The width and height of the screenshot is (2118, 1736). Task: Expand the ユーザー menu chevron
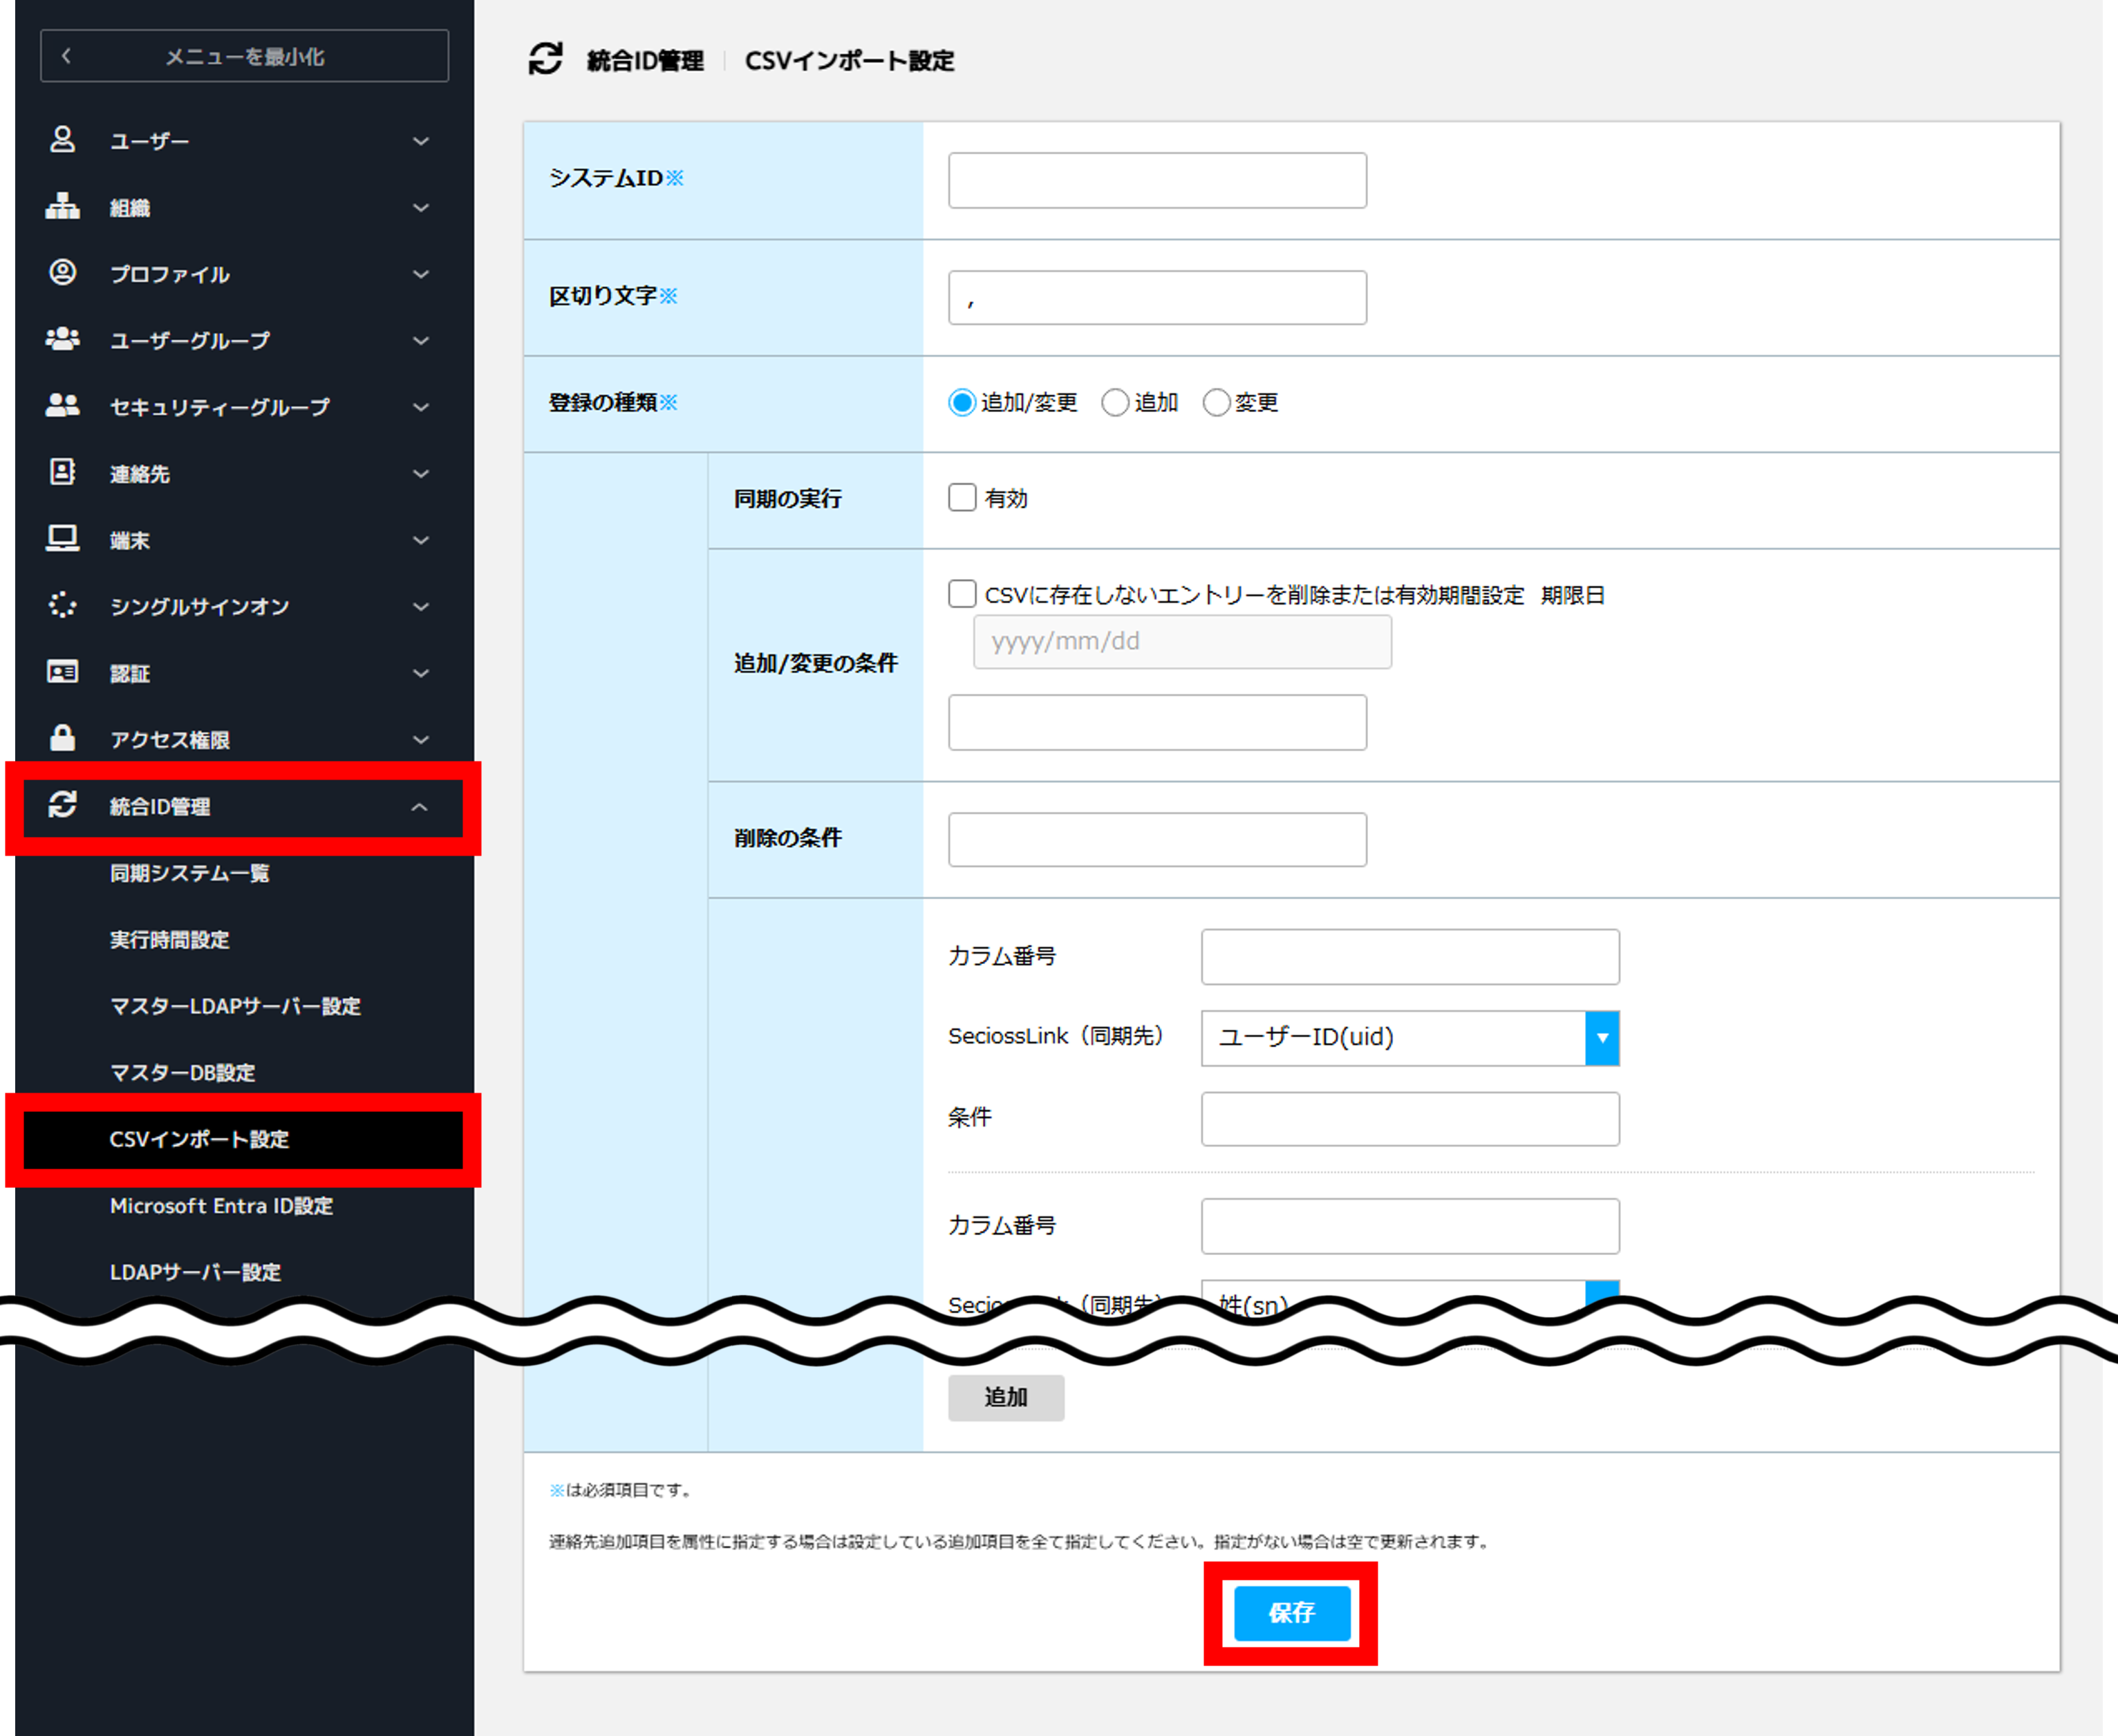[x=421, y=142]
